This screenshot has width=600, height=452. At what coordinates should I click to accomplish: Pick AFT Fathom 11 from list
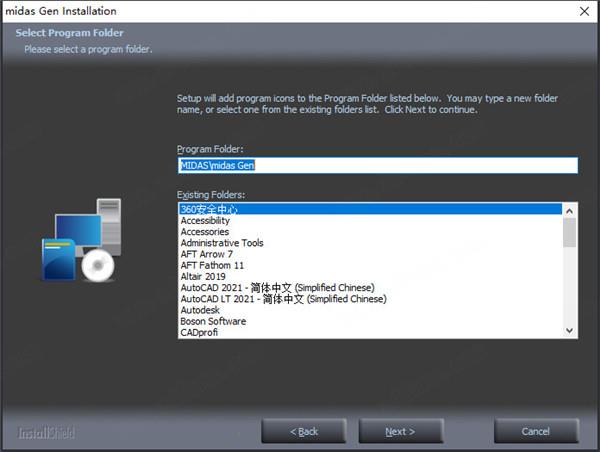tap(370, 265)
